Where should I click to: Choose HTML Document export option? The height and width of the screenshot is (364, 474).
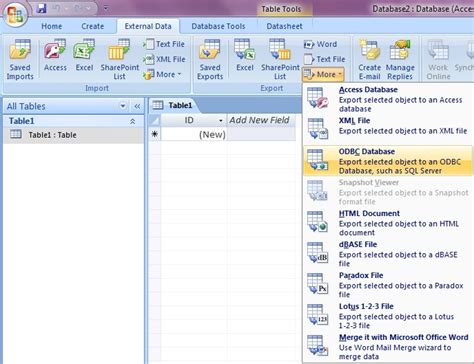point(388,223)
